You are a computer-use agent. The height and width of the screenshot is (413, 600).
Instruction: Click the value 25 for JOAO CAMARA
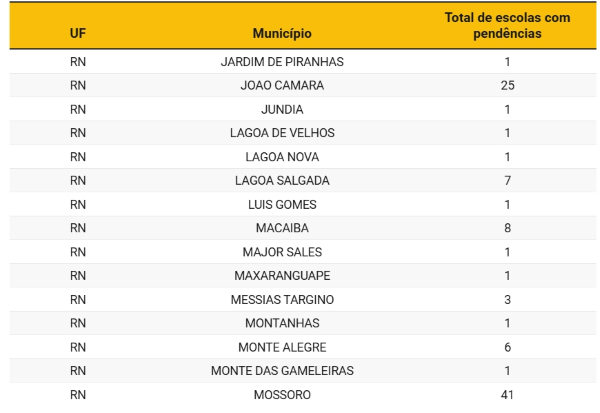pyautogui.click(x=507, y=86)
